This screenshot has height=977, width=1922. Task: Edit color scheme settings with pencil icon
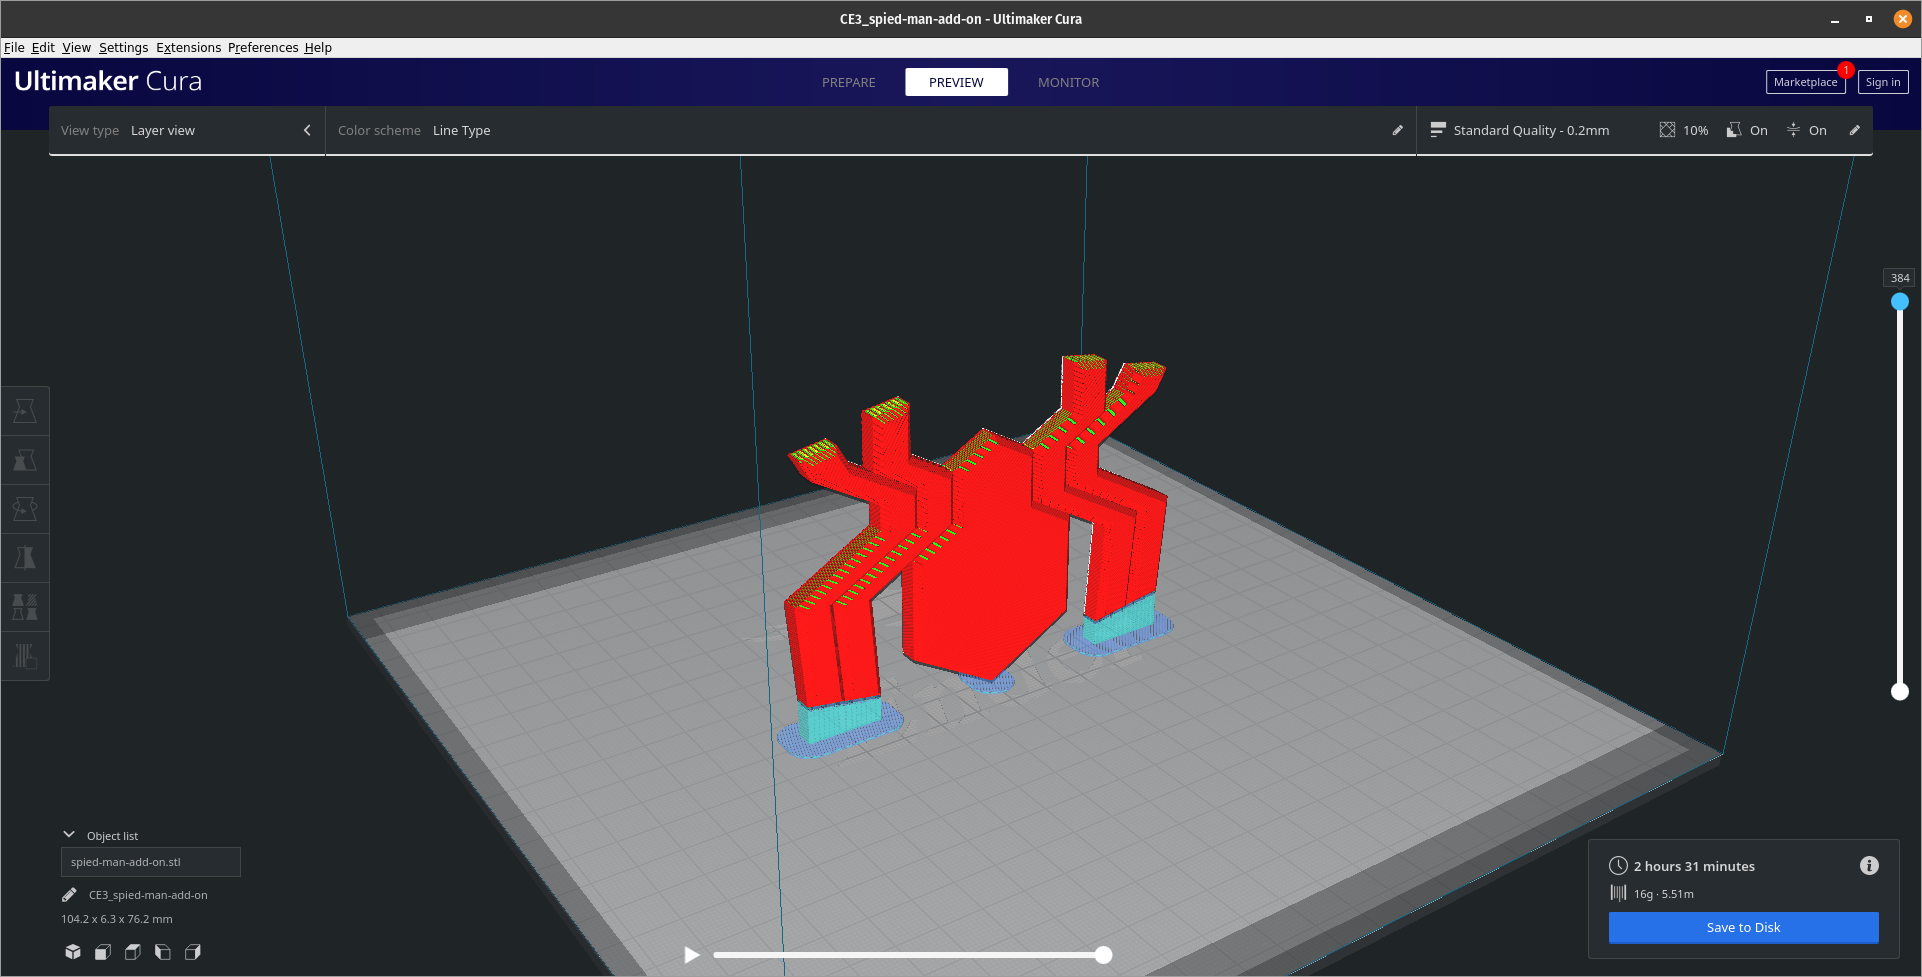point(1397,130)
